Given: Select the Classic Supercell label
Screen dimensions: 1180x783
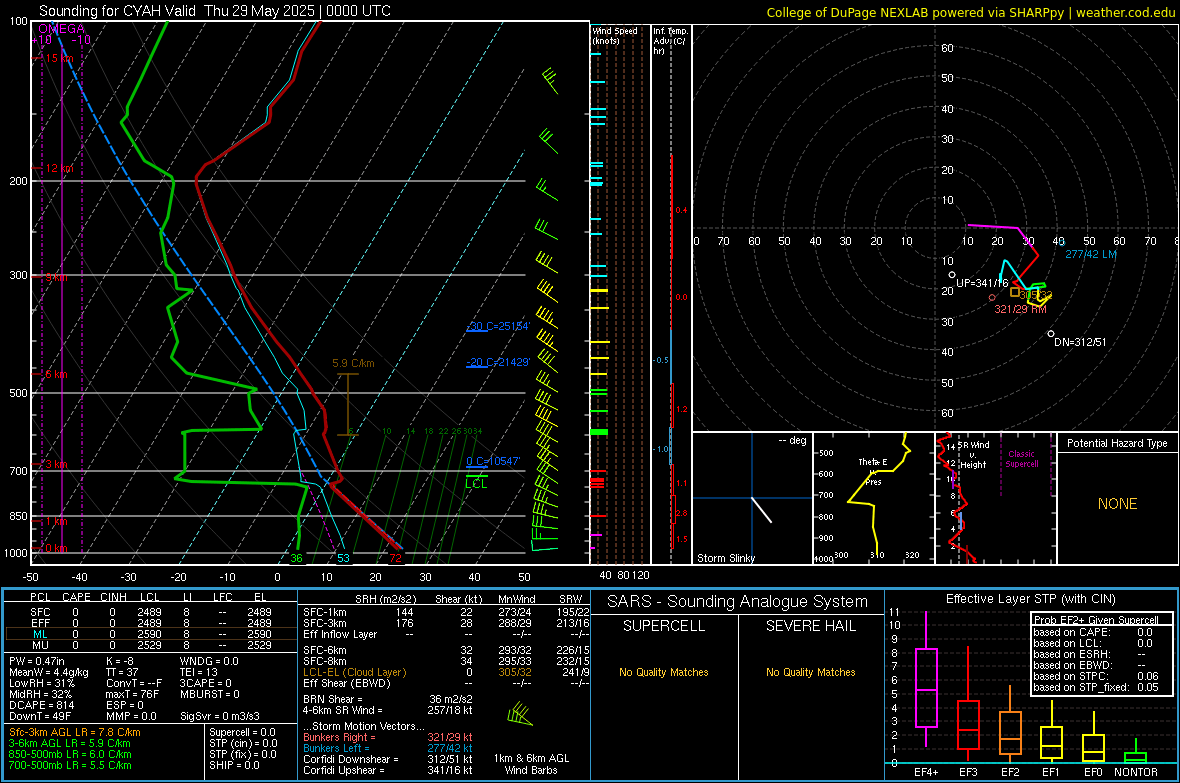Looking at the screenshot, I should click(1021, 459).
